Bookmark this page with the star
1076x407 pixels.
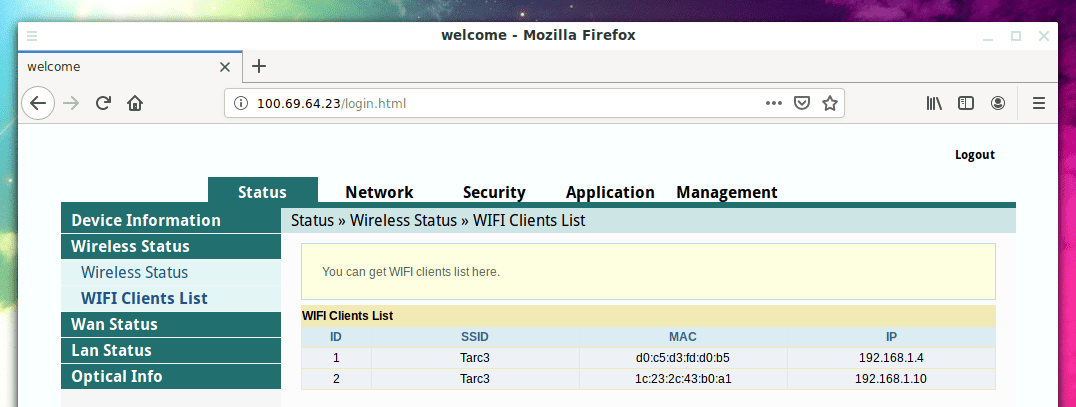[829, 103]
